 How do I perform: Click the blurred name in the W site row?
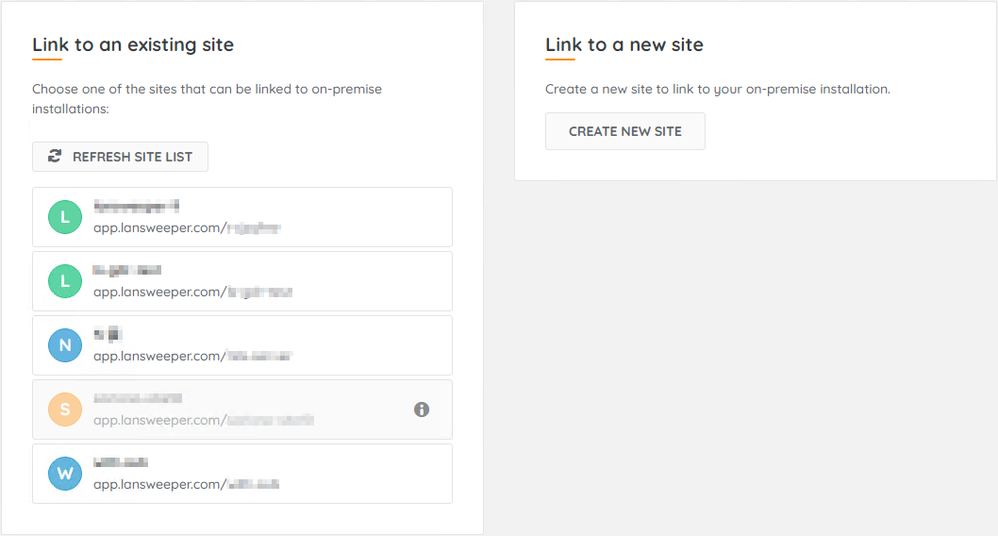coord(120,462)
